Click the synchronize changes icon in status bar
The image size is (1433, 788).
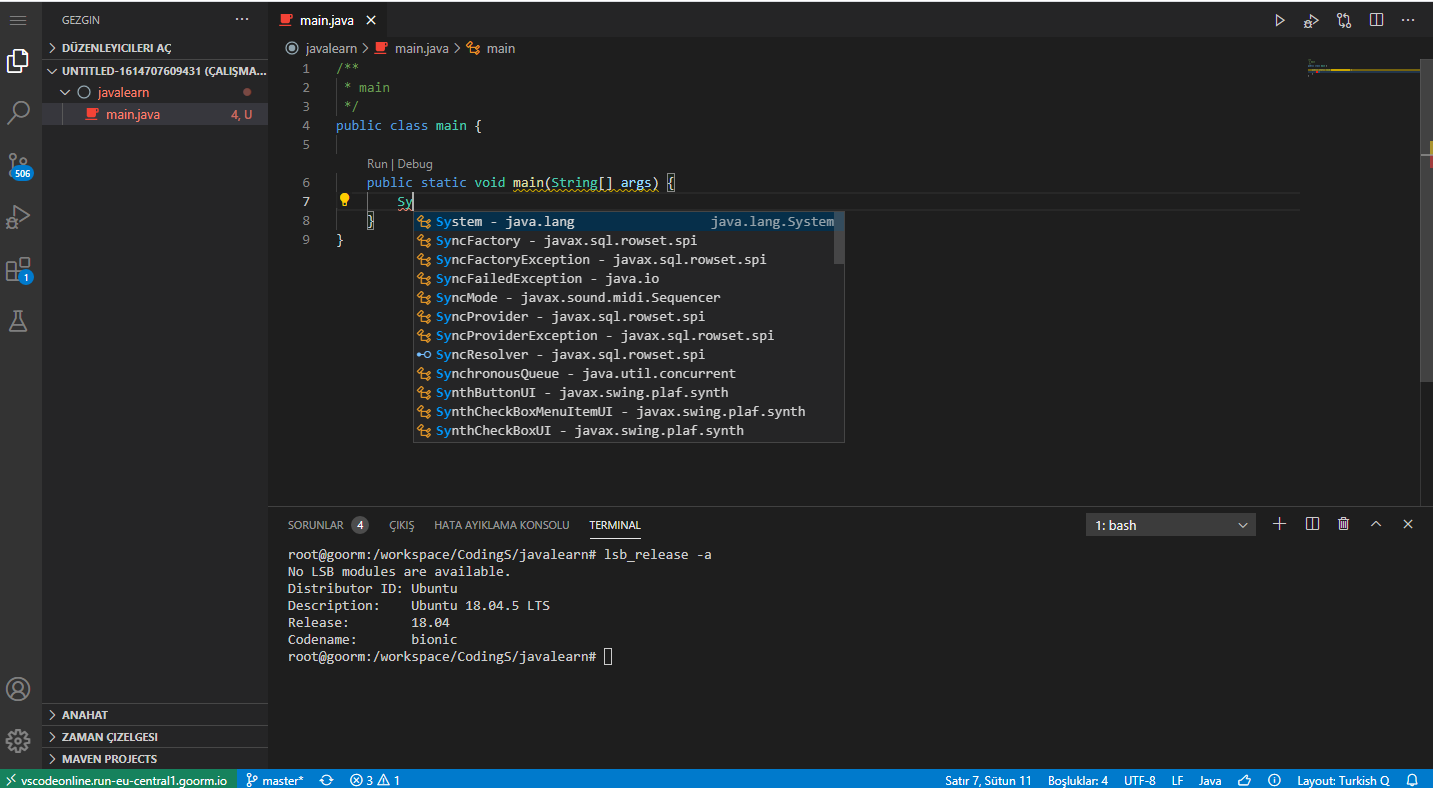326,780
